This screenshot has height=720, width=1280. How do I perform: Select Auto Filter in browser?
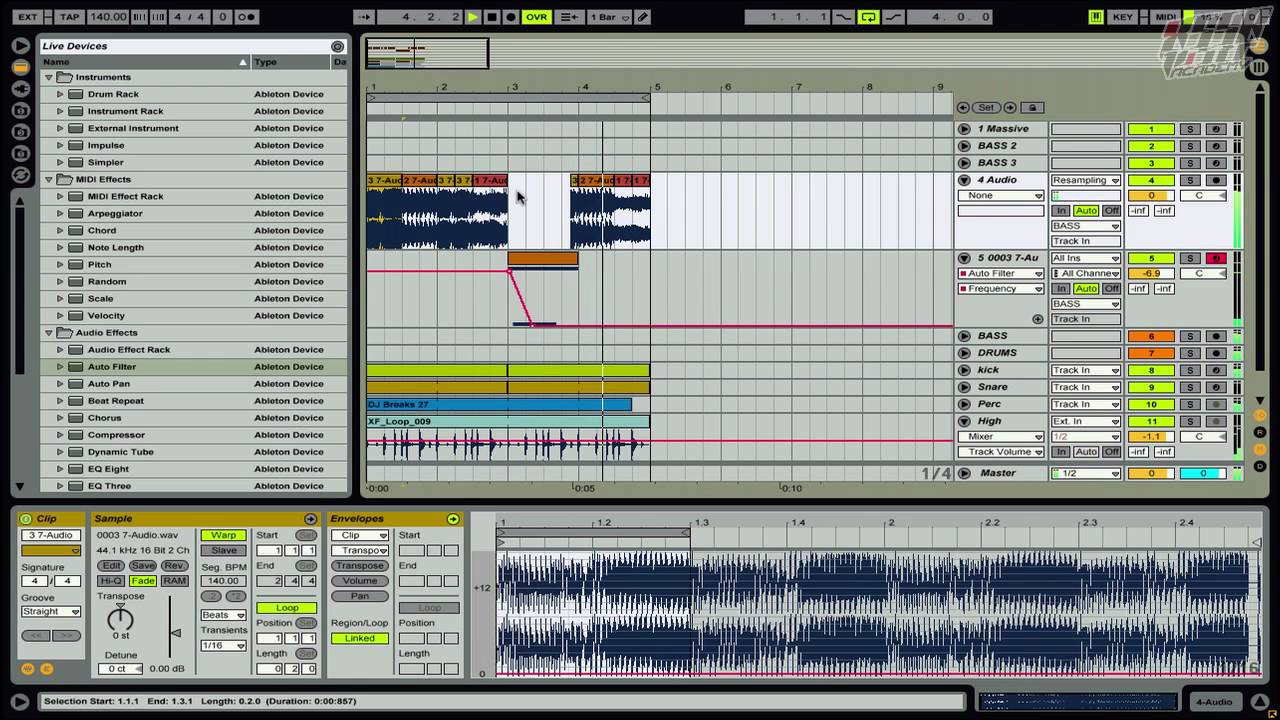point(195,367)
